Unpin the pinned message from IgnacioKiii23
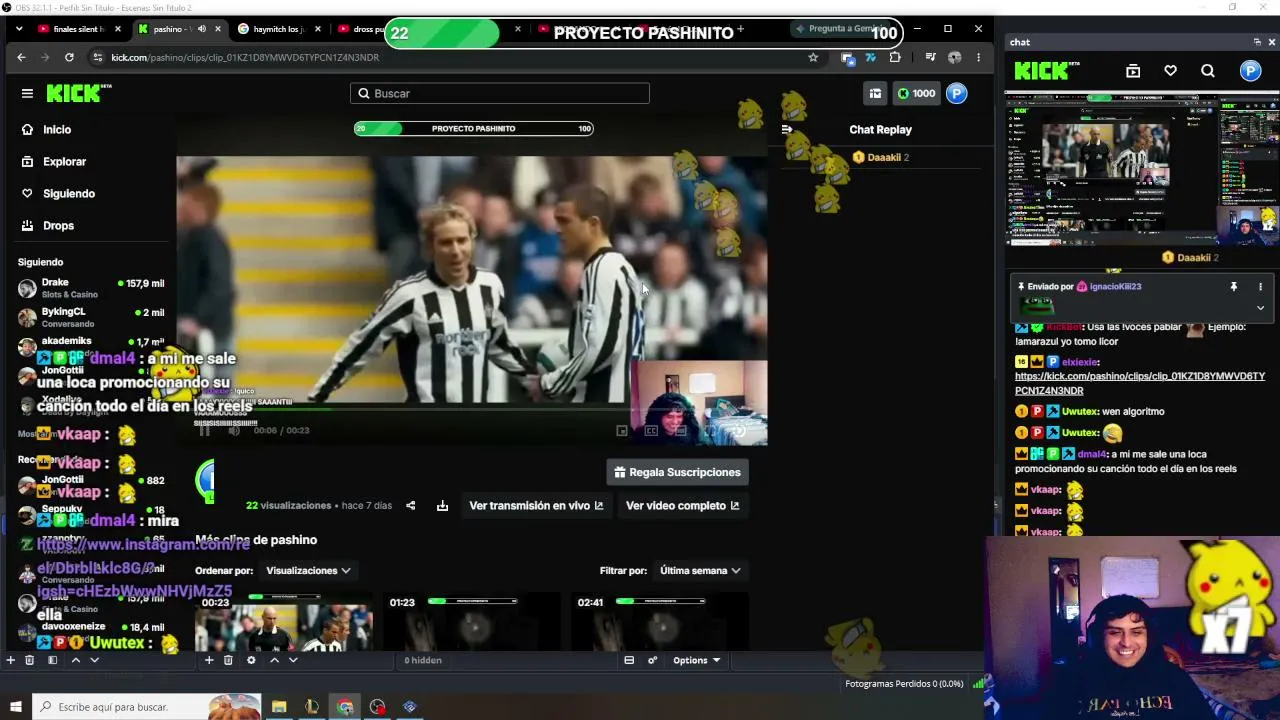The width and height of the screenshot is (1280, 720). pyautogui.click(x=1234, y=287)
